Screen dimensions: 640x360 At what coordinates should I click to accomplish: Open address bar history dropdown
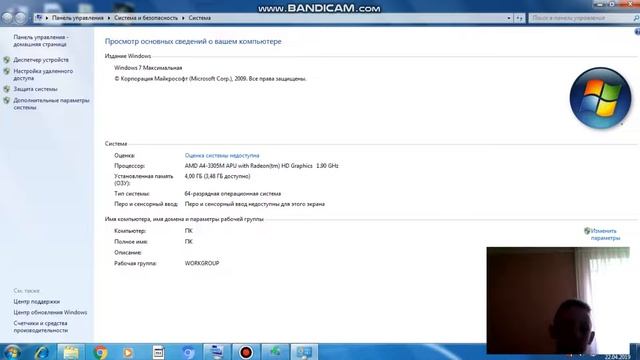[x=509, y=18]
